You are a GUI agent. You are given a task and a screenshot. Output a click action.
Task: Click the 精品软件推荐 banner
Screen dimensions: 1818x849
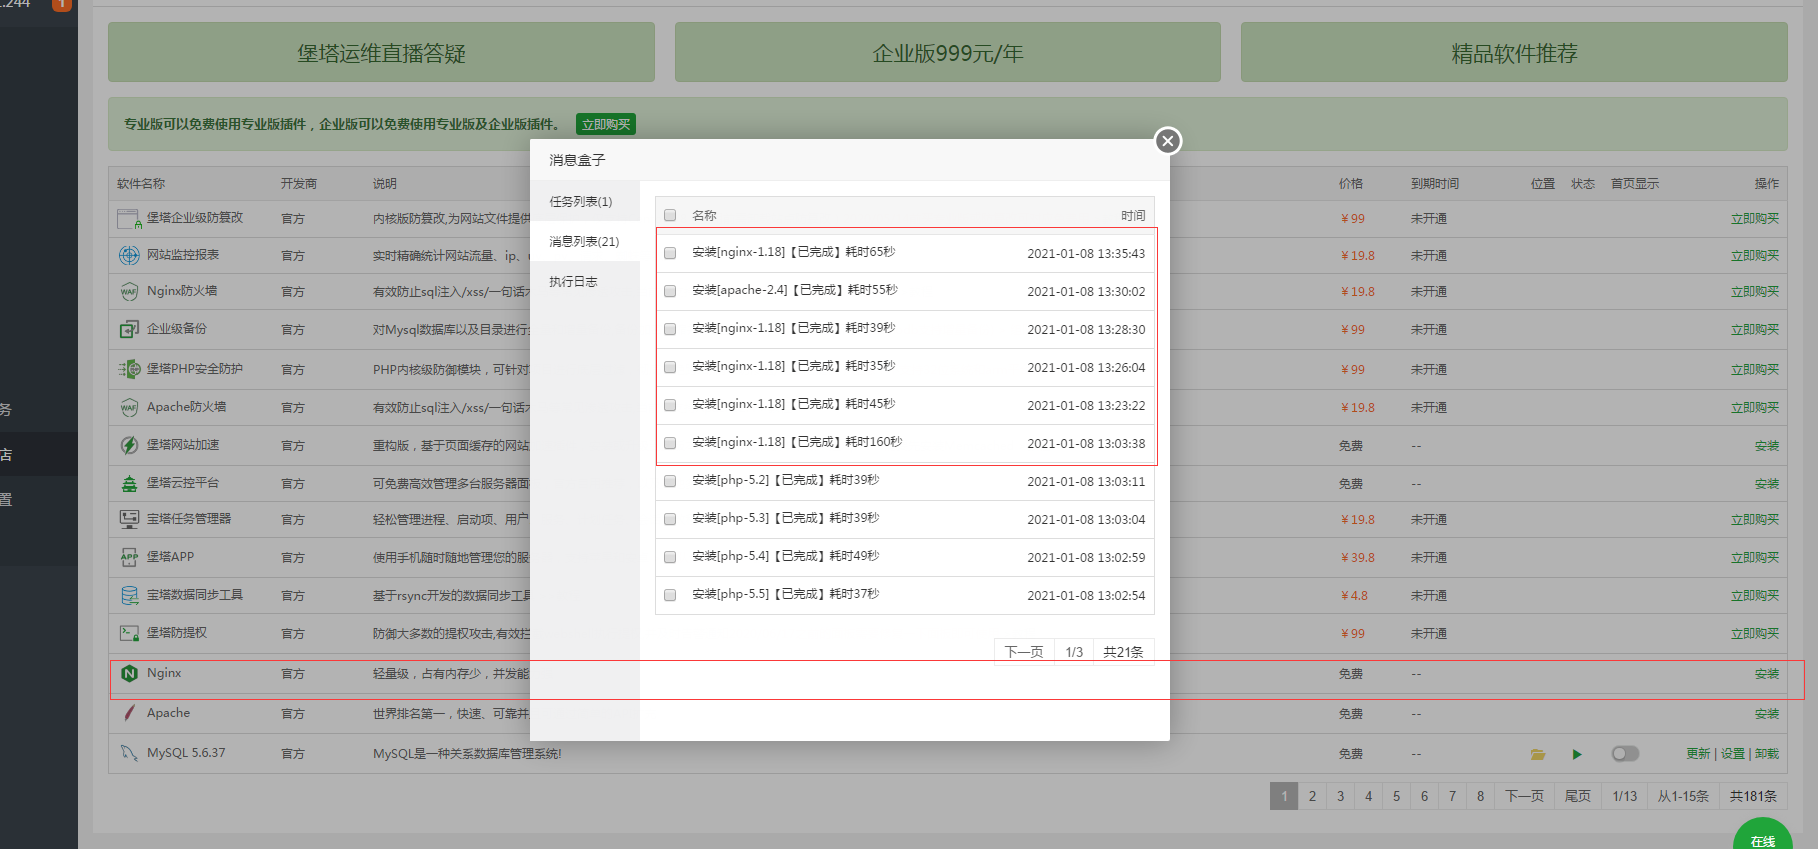1514,53
